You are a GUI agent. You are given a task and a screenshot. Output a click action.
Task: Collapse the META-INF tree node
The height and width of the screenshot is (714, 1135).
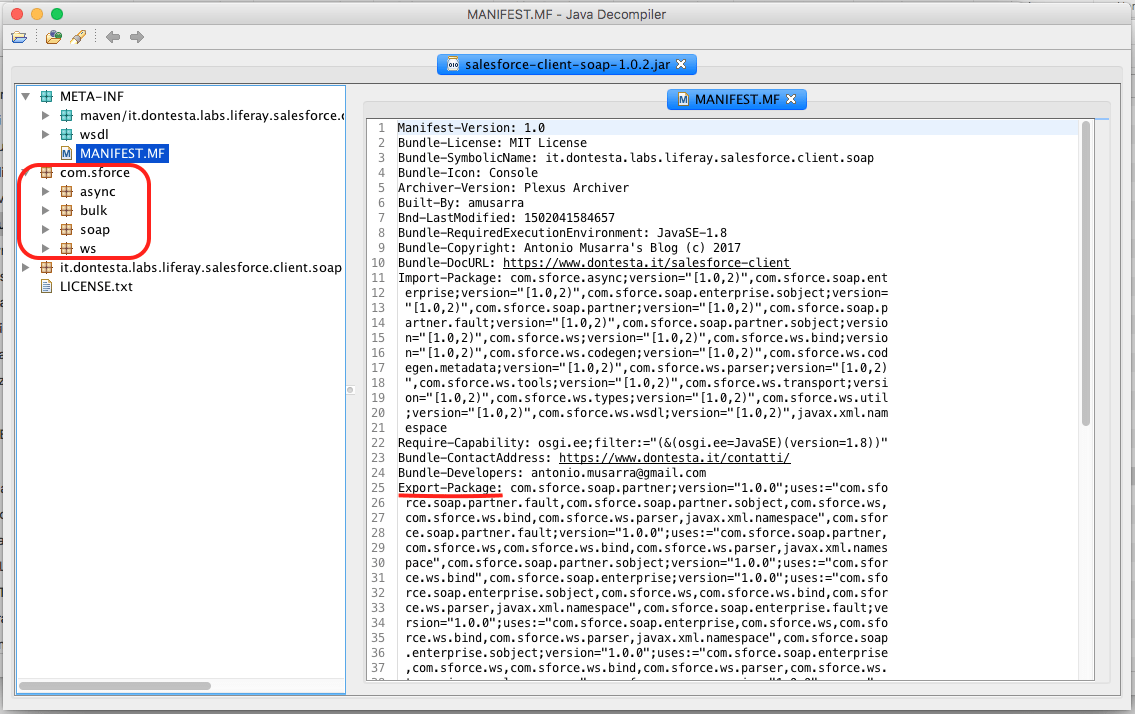tap(25, 96)
